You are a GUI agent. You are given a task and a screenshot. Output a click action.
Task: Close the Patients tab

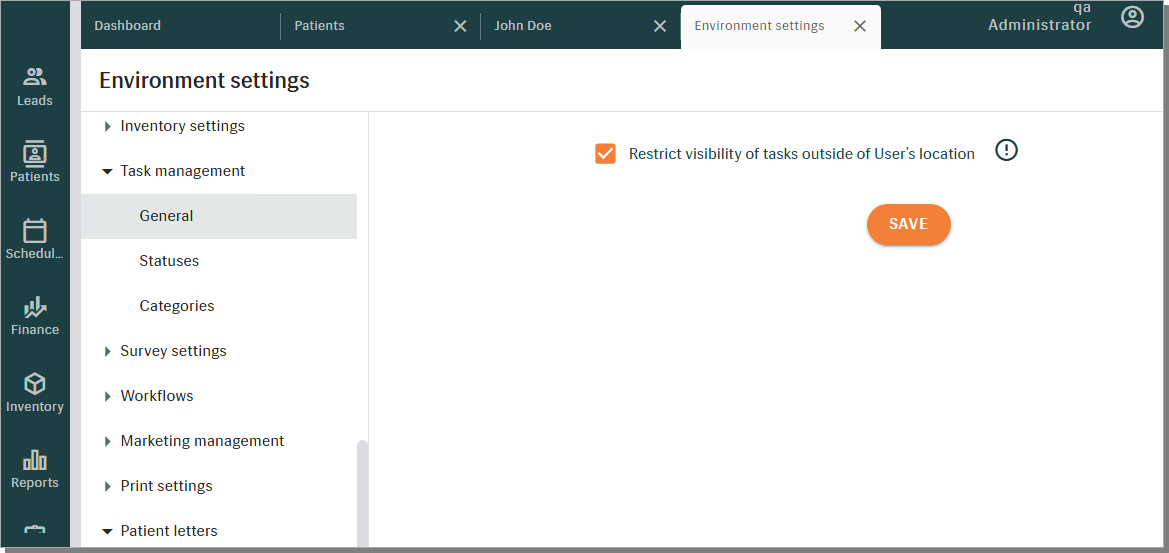[x=460, y=26]
